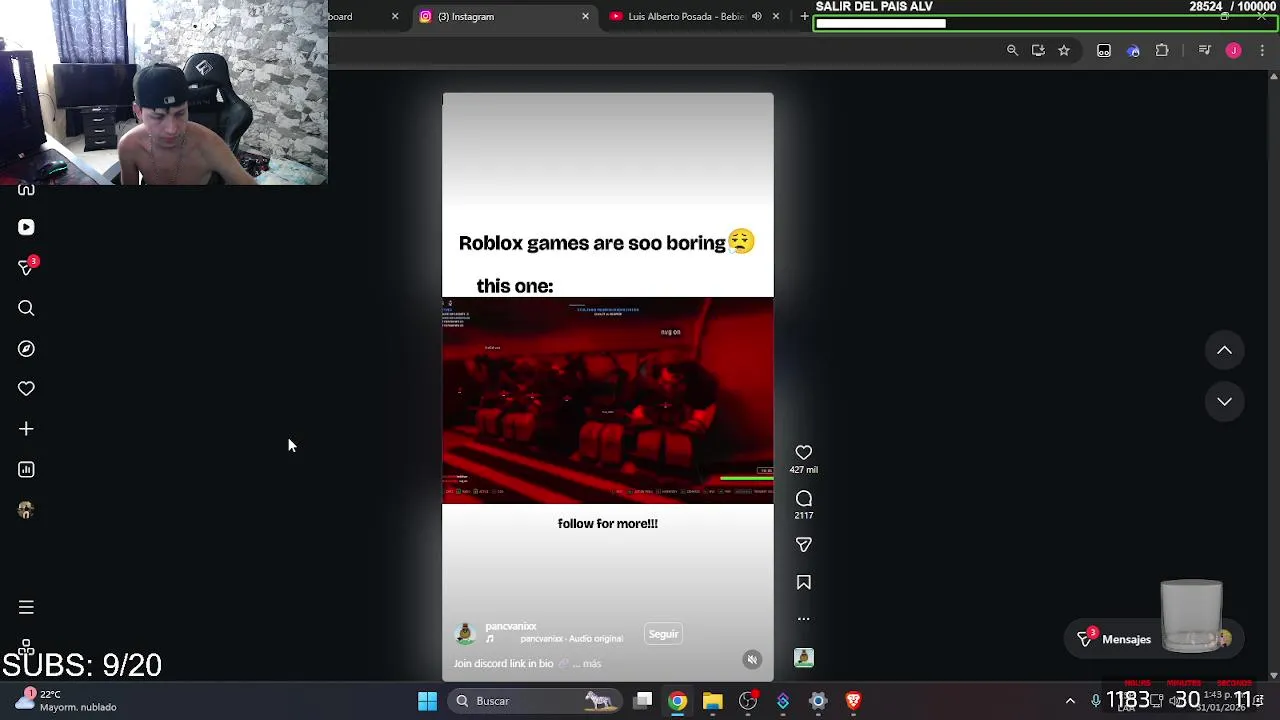
Task: Mute the YouTube tab via speaker icon
Action: click(756, 16)
